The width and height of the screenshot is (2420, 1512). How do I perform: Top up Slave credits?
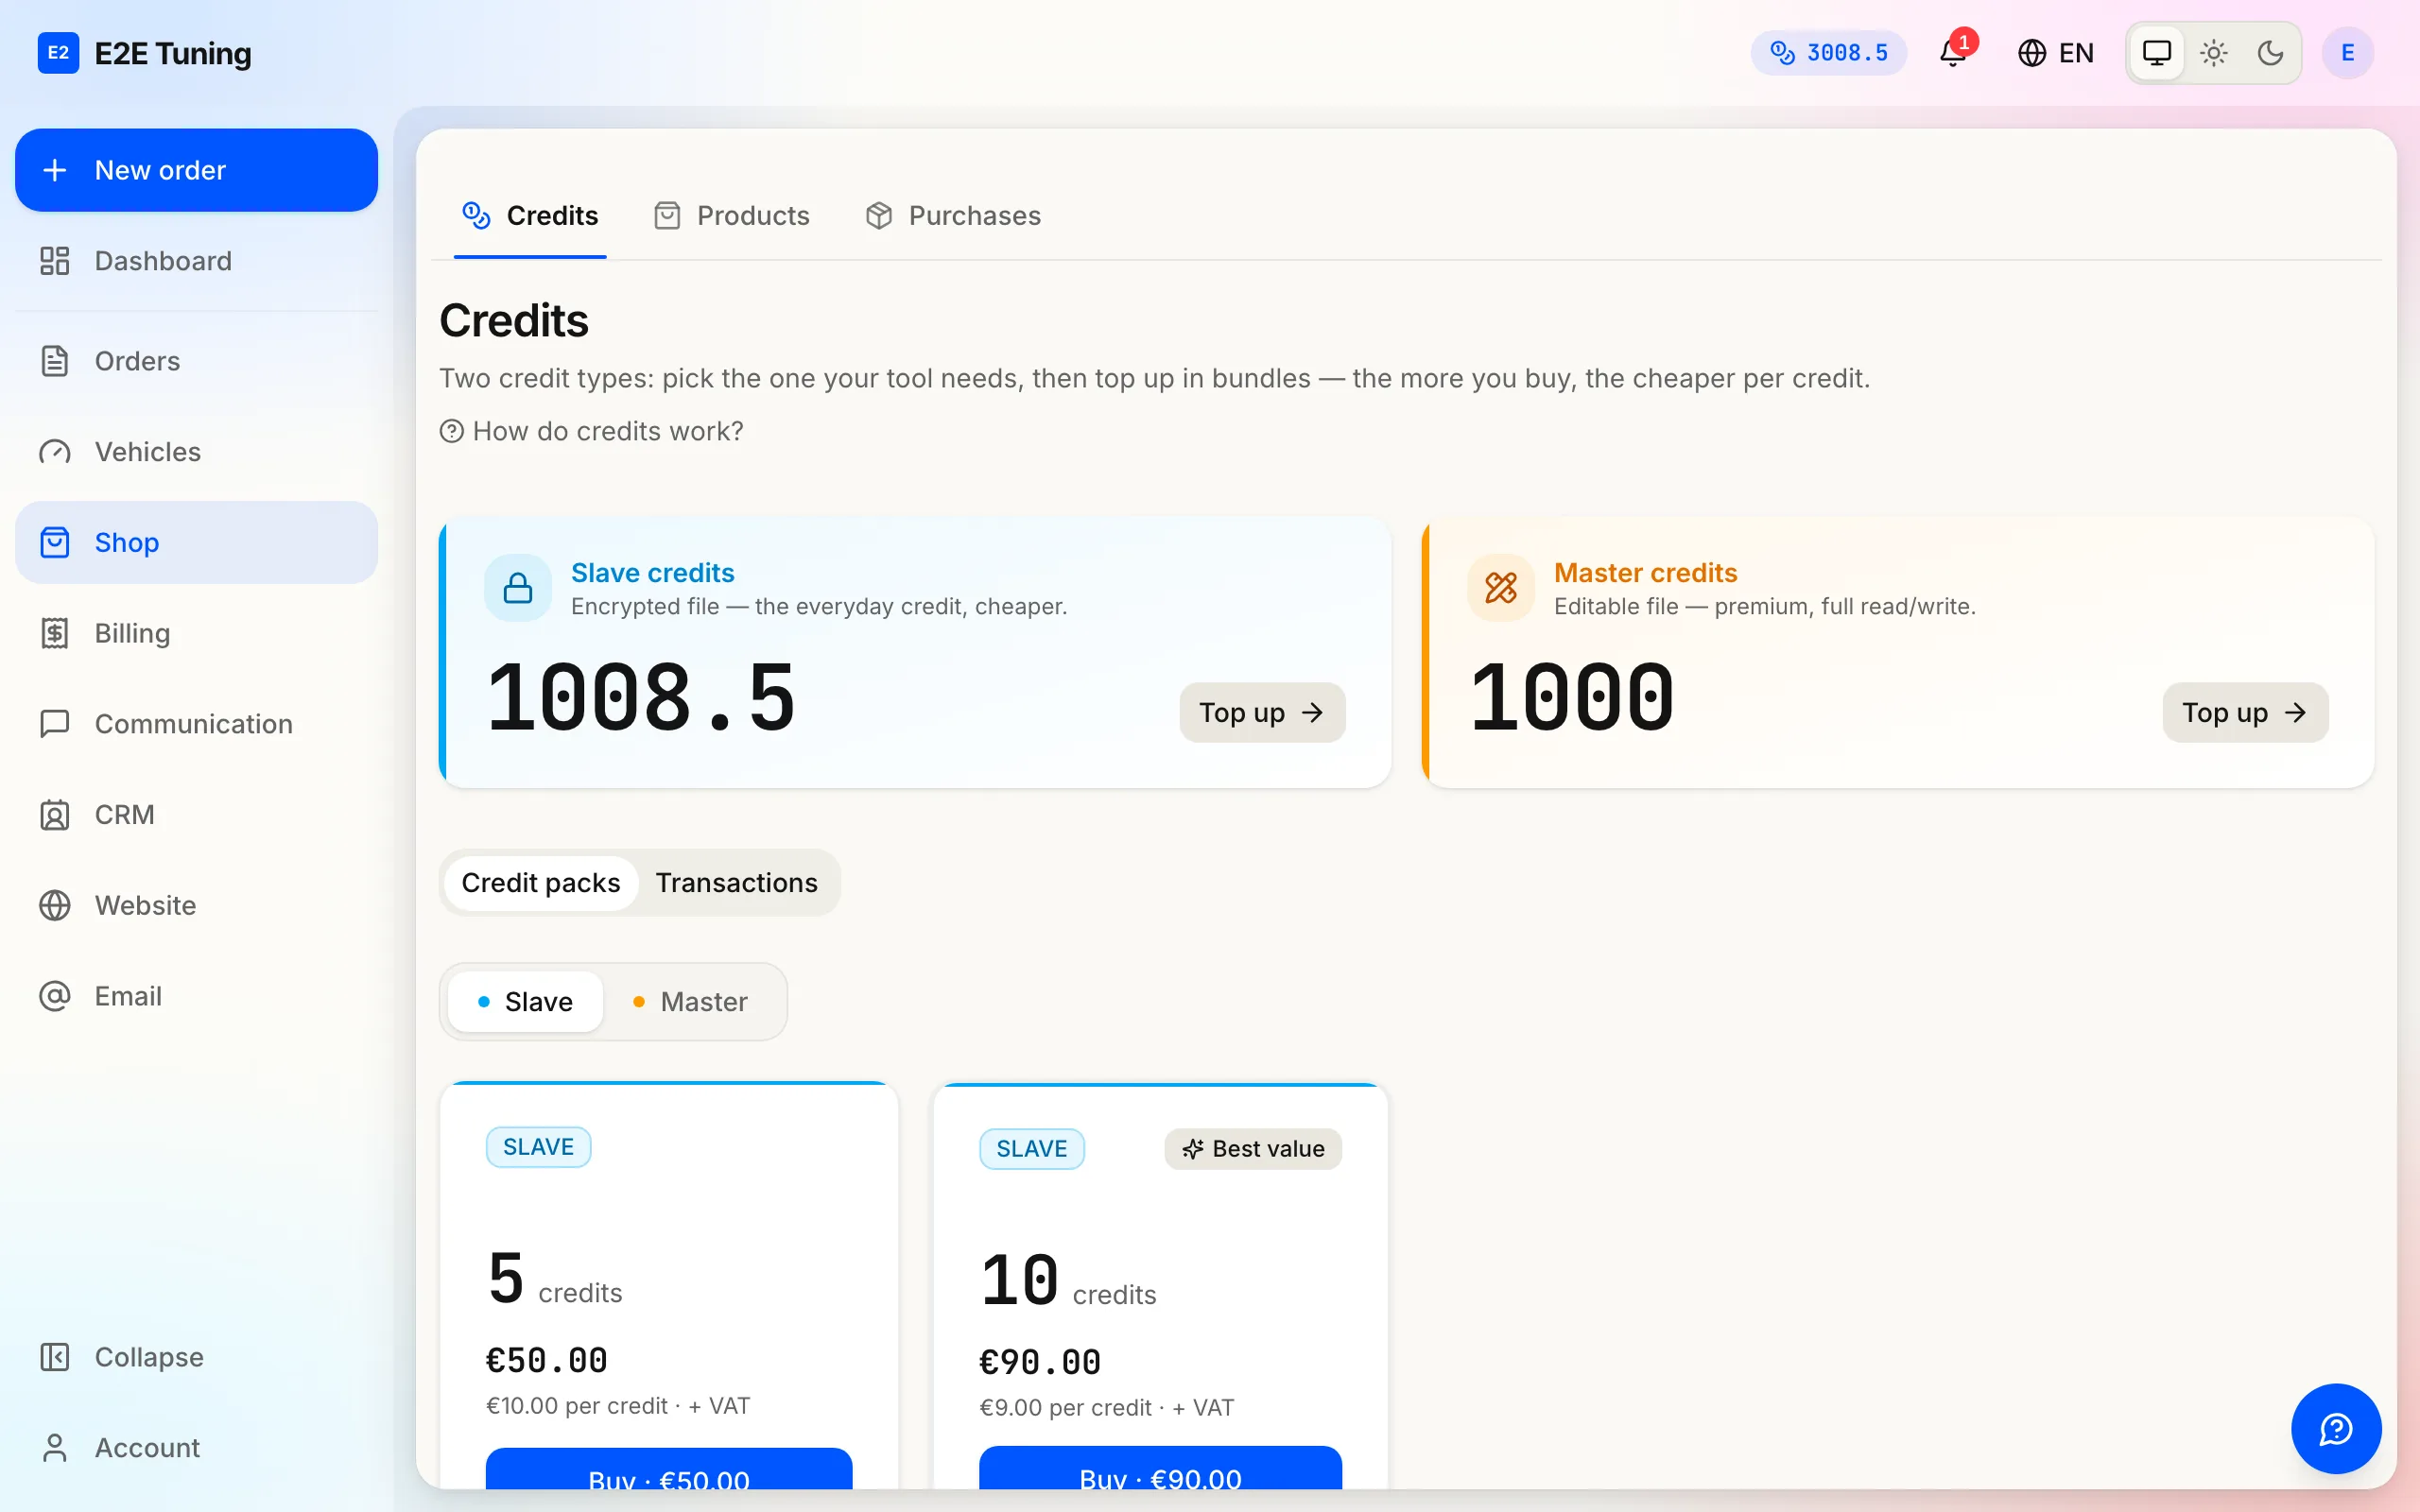(1262, 713)
